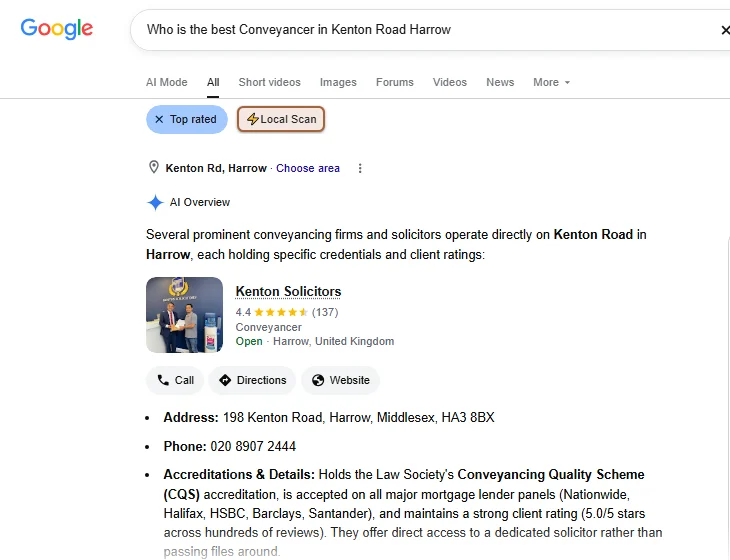Click the 4.4 star rating row

coord(287,312)
